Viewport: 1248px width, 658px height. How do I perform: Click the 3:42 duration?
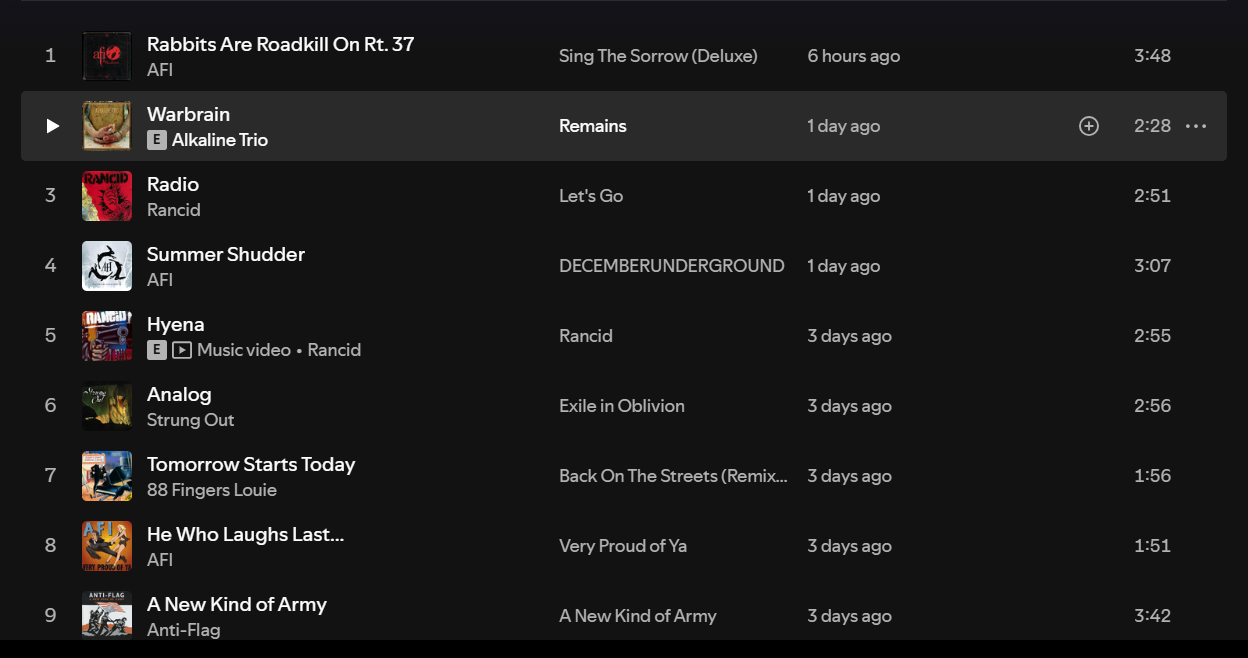tap(1152, 616)
